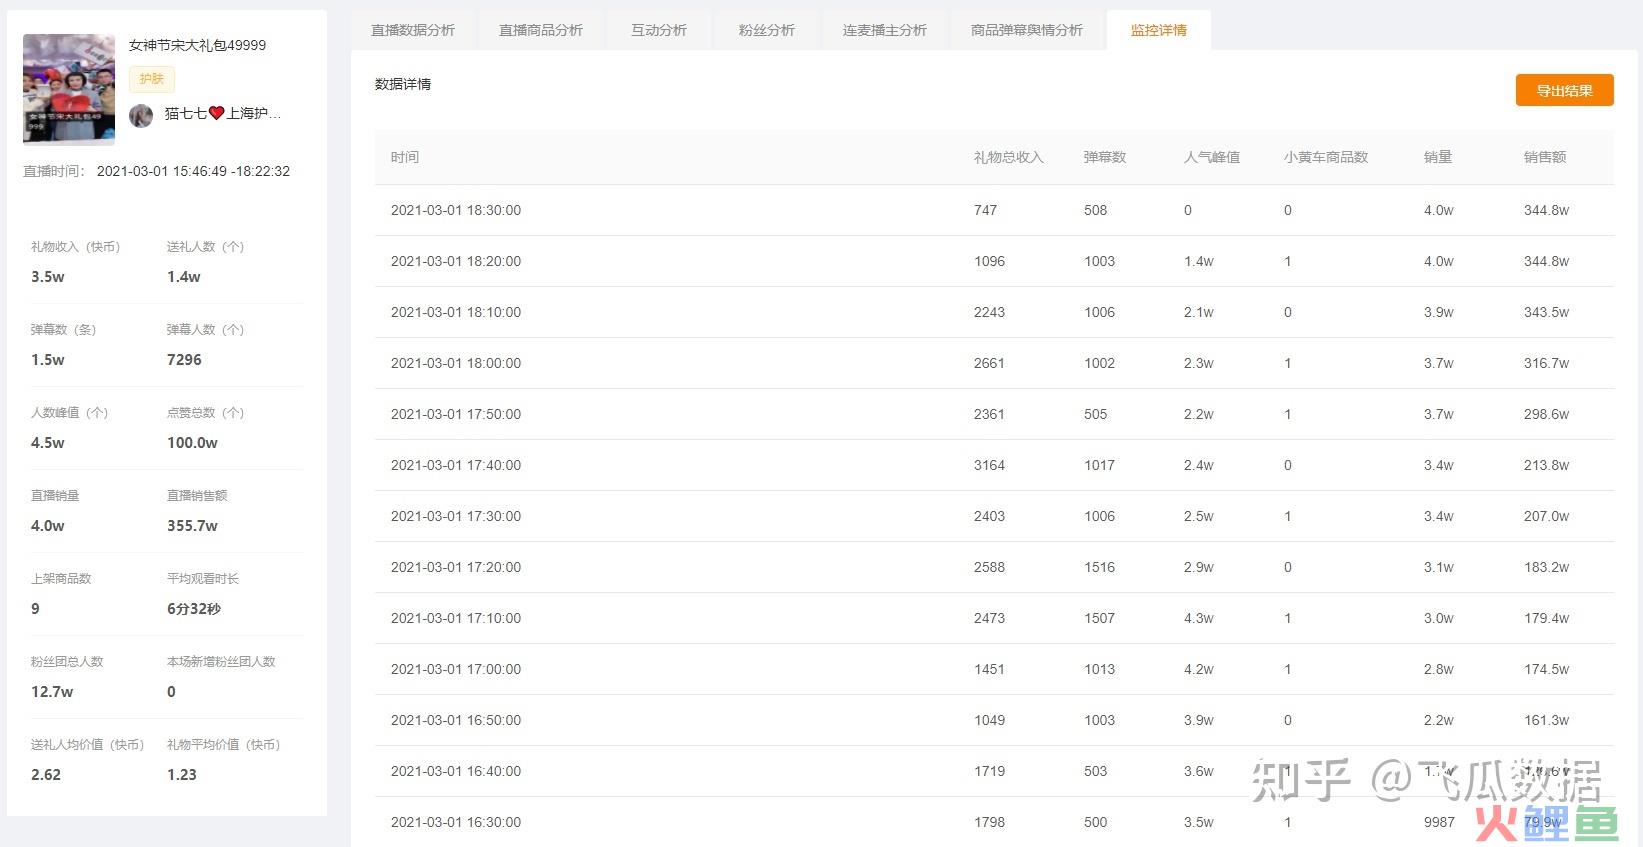Click the 小黄车商品数 column header
This screenshot has height=847, width=1643.
point(1326,157)
